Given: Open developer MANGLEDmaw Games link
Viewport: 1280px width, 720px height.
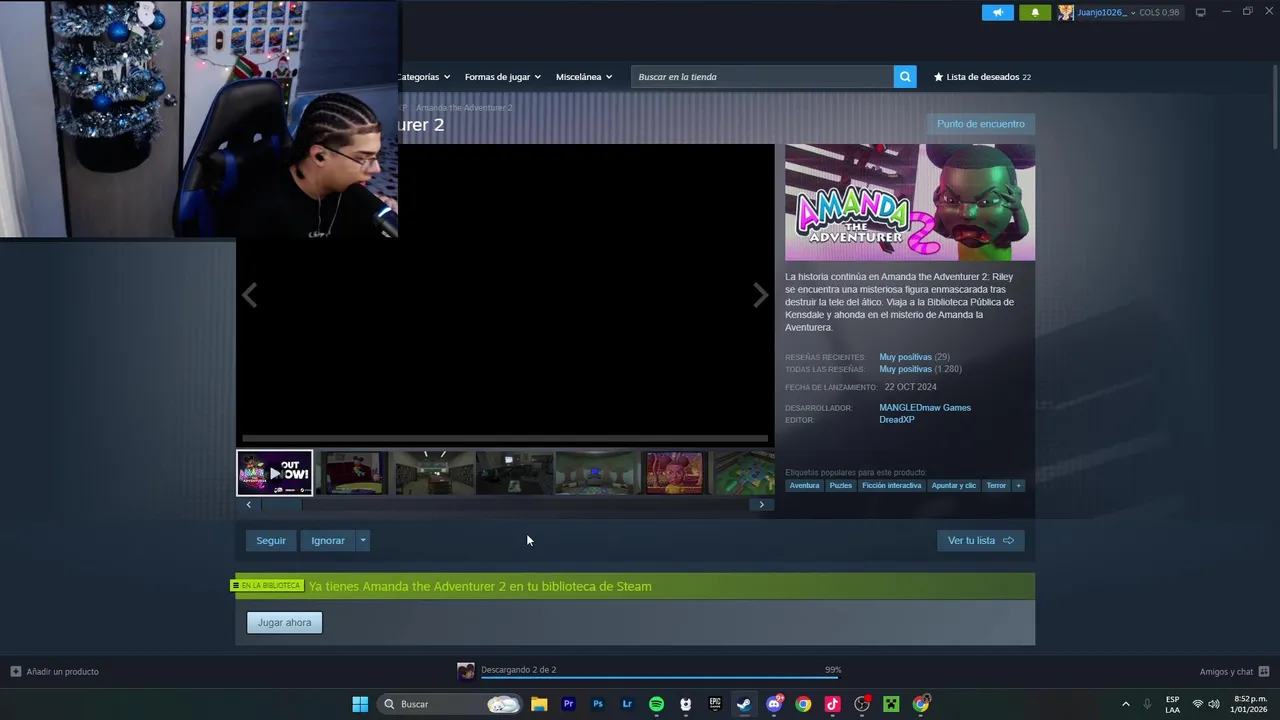Looking at the screenshot, I should tap(925, 408).
